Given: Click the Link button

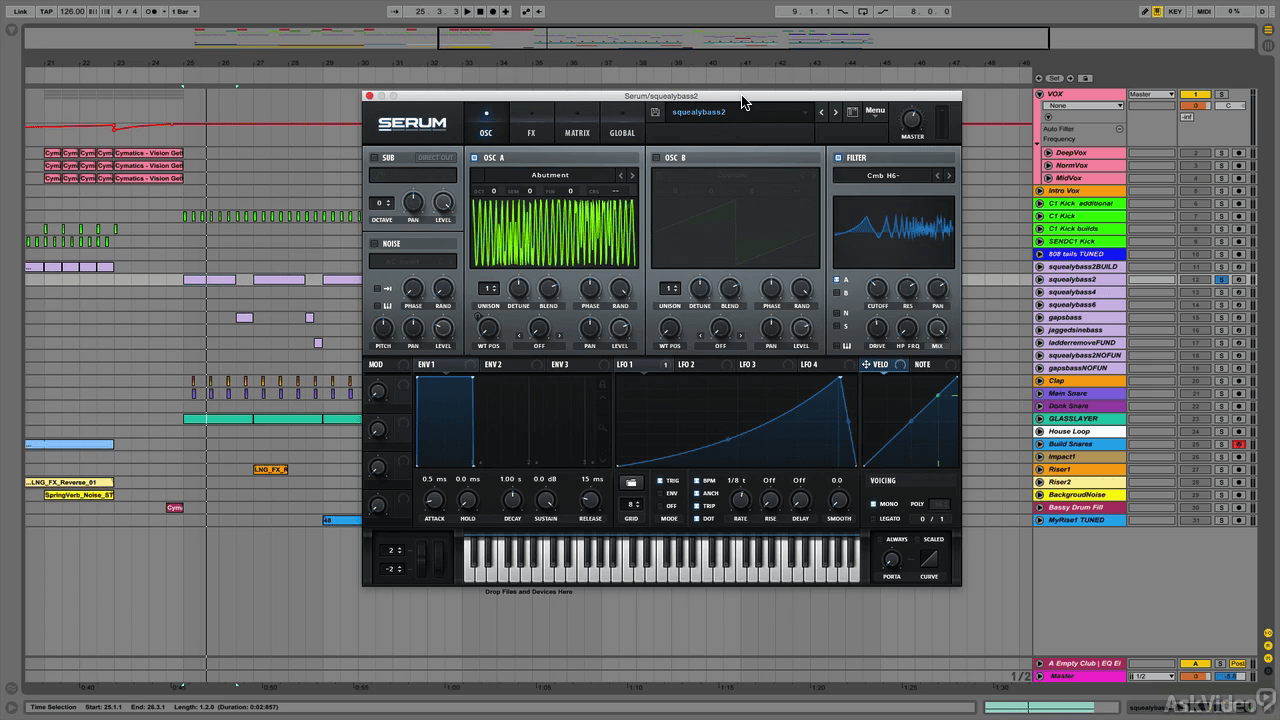Looking at the screenshot, I should click(x=20, y=12).
